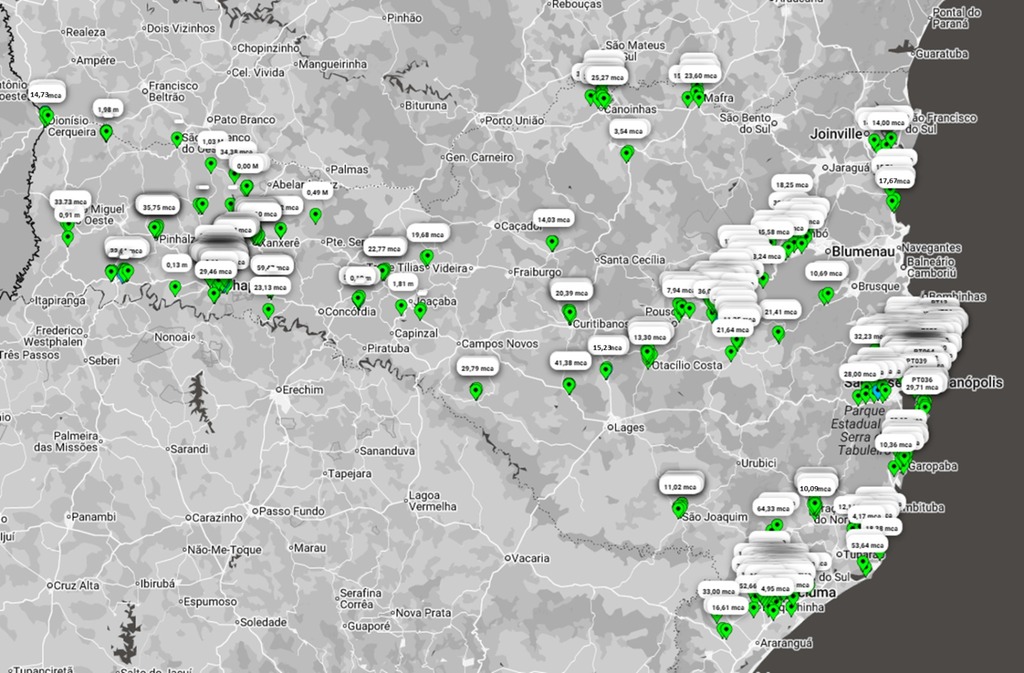Click the 35,75 mca label near Pinhalzinho
This screenshot has width=1024, height=673.
coord(158,207)
